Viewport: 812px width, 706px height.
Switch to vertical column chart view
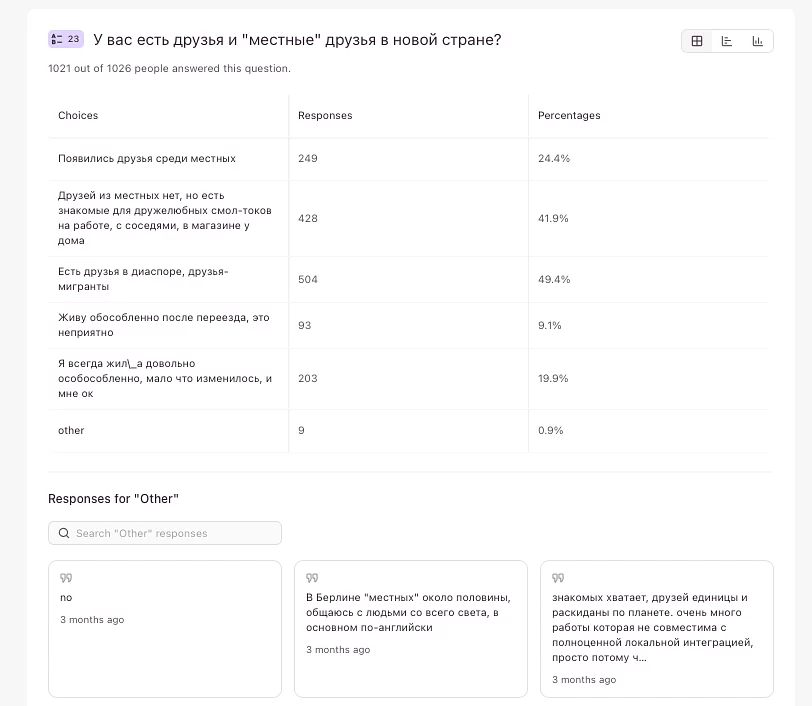pos(757,41)
